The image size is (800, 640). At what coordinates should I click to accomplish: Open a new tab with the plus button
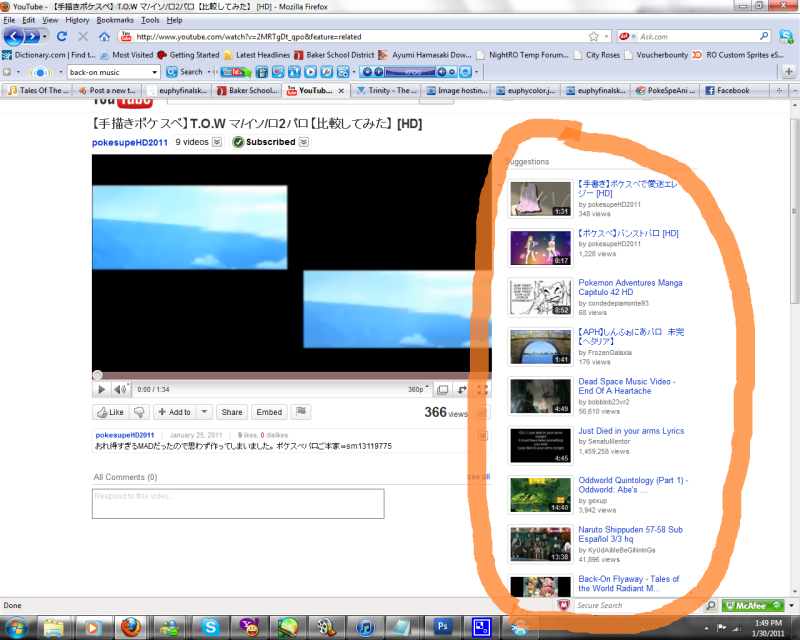[x=779, y=90]
